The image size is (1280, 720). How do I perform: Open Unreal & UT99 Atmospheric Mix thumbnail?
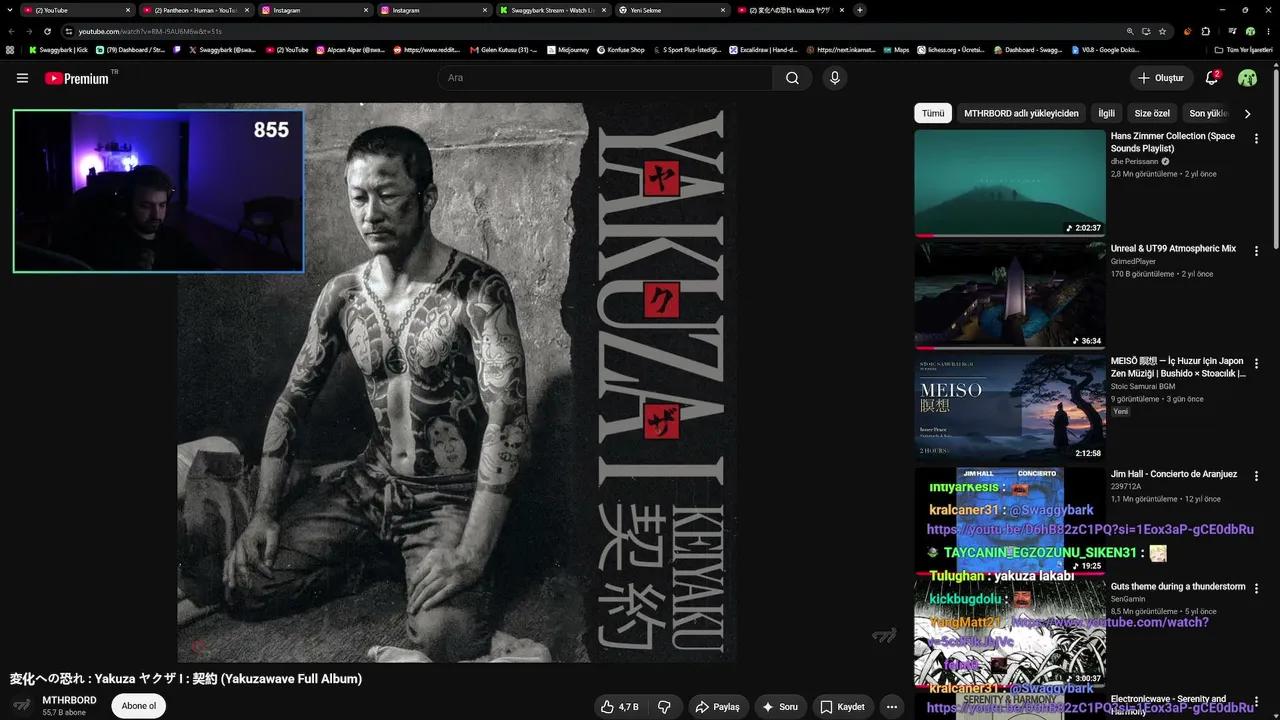pyautogui.click(x=1010, y=295)
